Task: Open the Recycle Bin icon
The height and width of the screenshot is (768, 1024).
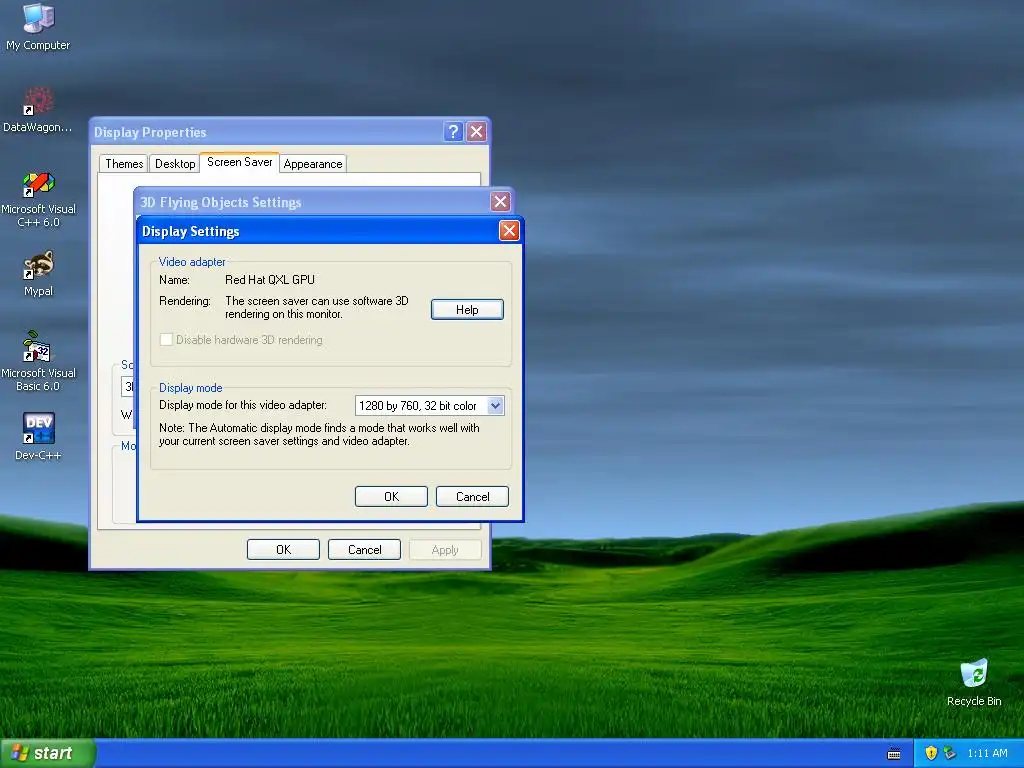Action: coord(974,682)
